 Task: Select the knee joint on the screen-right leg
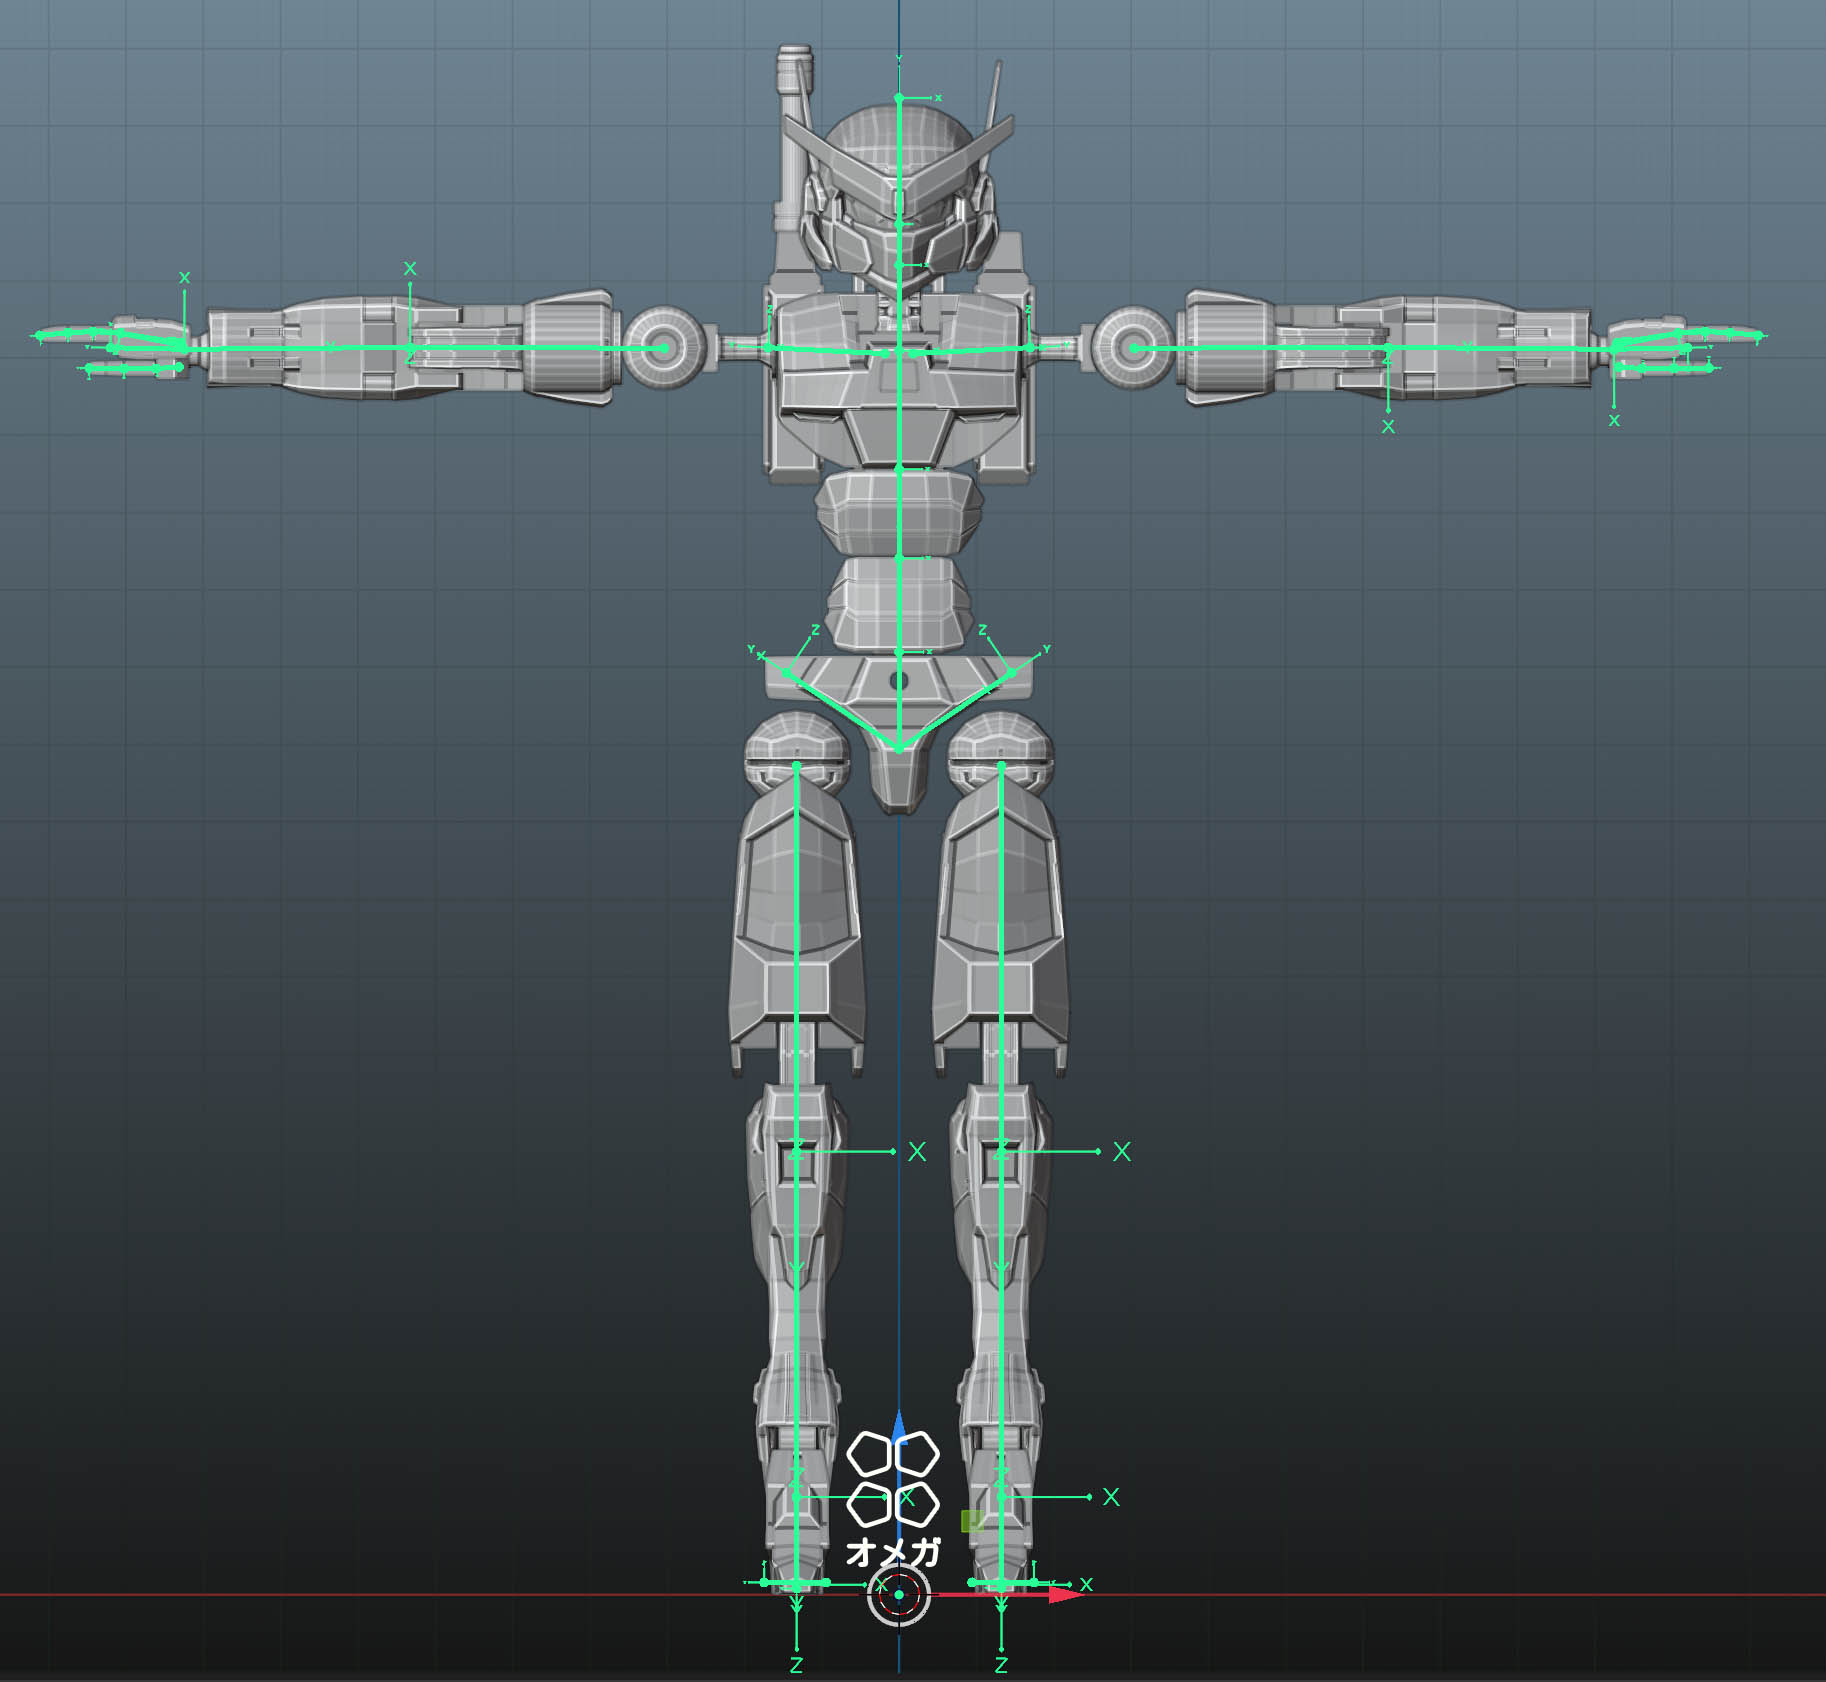tap(1002, 1152)
